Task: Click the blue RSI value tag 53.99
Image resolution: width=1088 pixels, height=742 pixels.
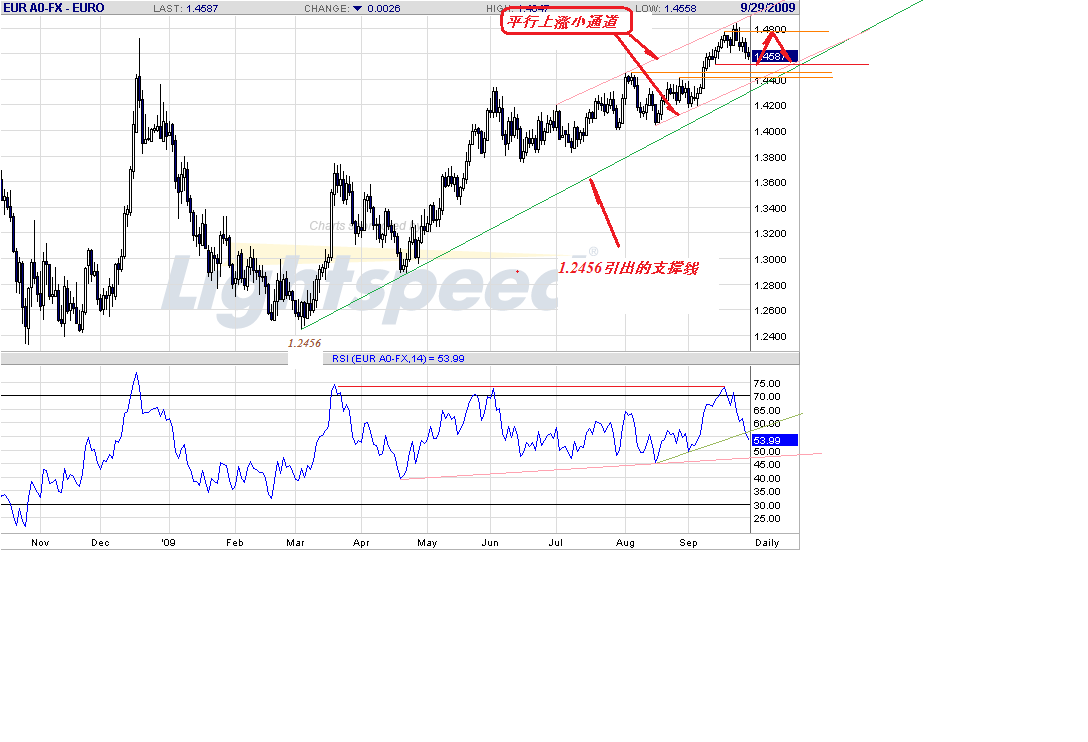Action: (x=775, y=440)
